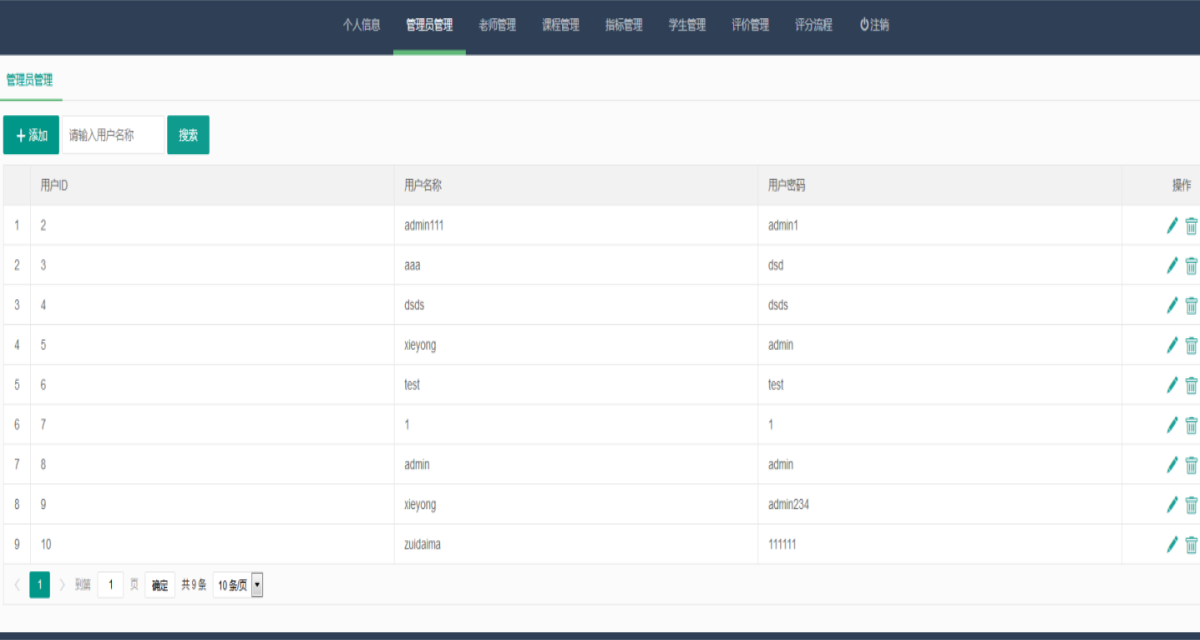Screen dimensions: 1200x640
Task: Open 评价管理 in the top navigation
Action: tap(750, 26)
